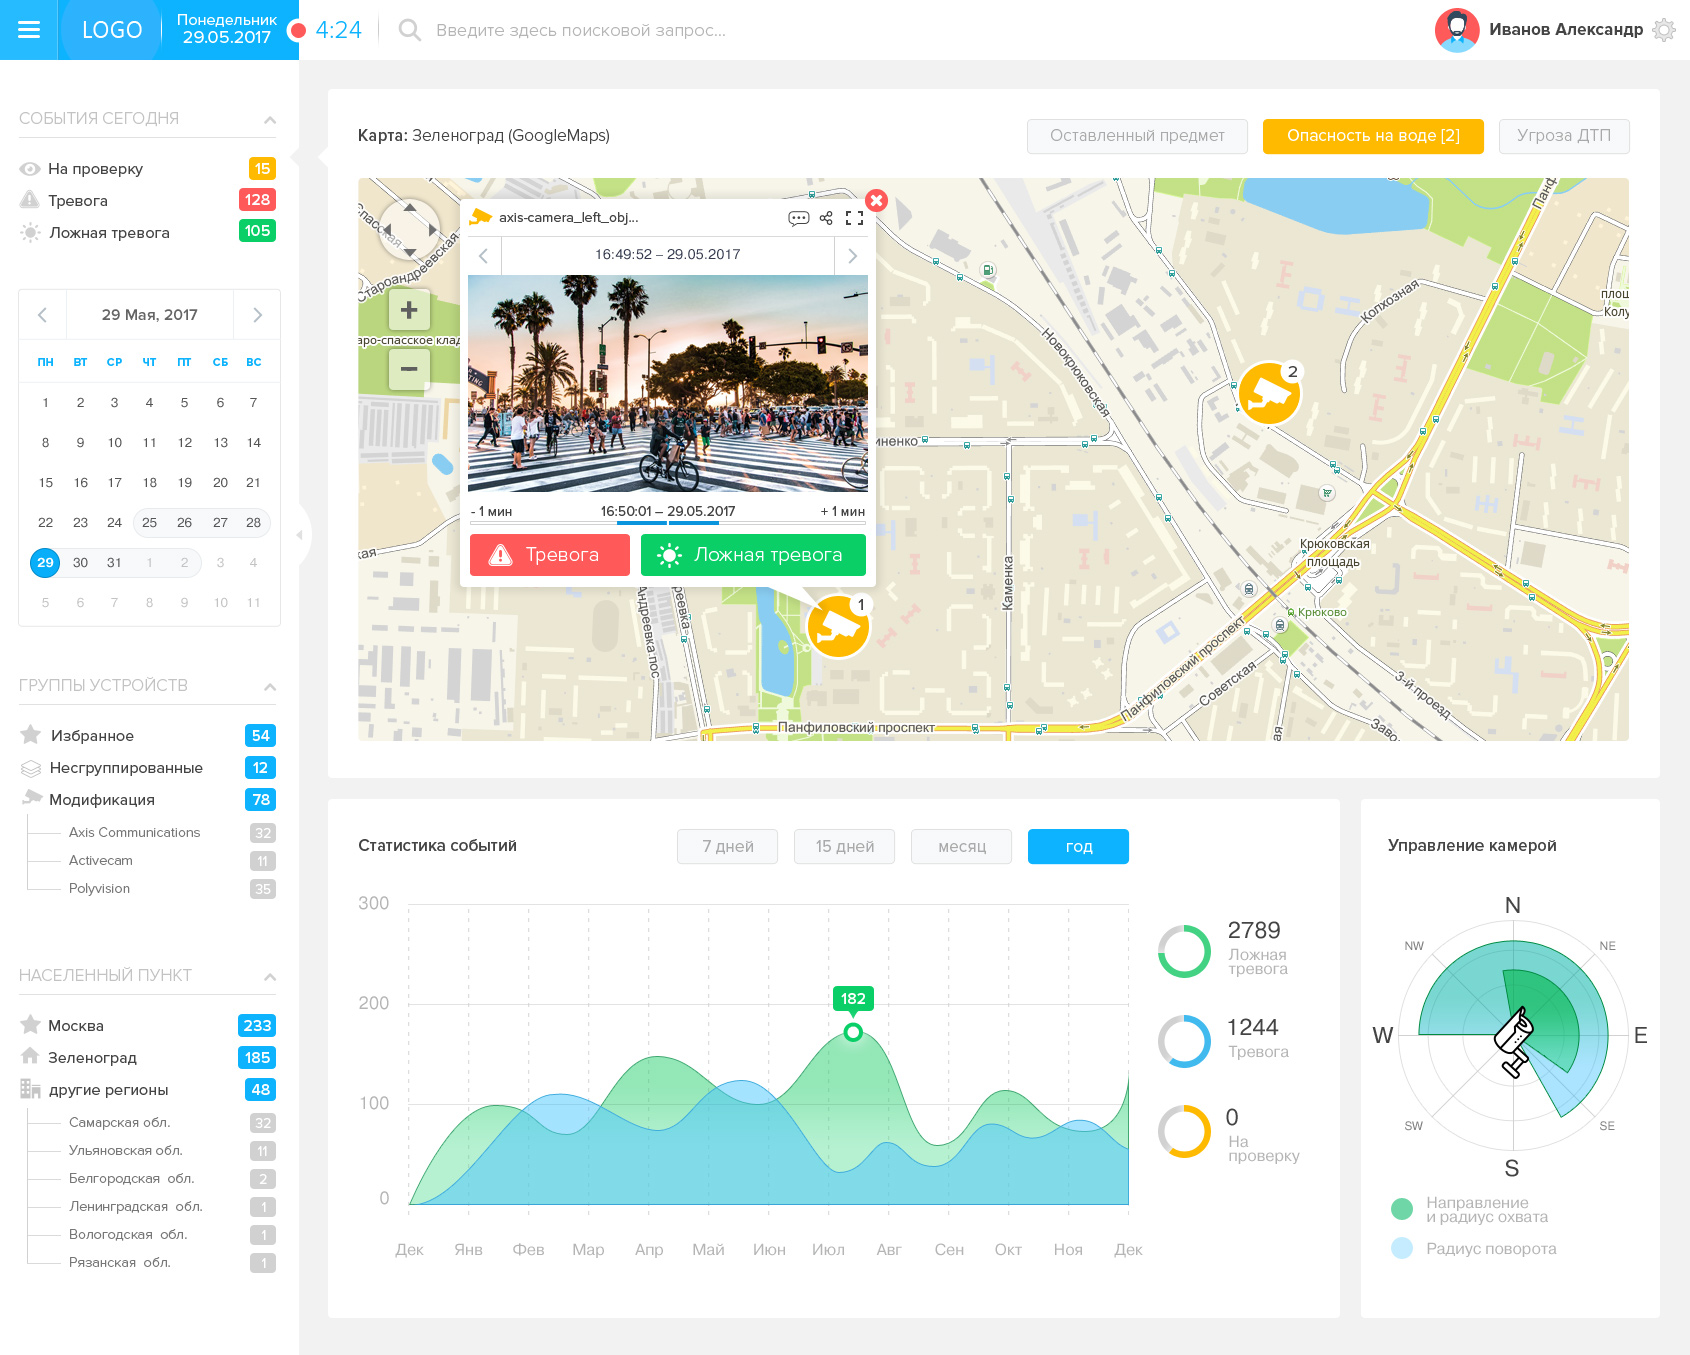The height and width of the screenshot is (1355, 1690).
Task: Select the camera marker numbered 2 on map
Action: (1269, 393)
